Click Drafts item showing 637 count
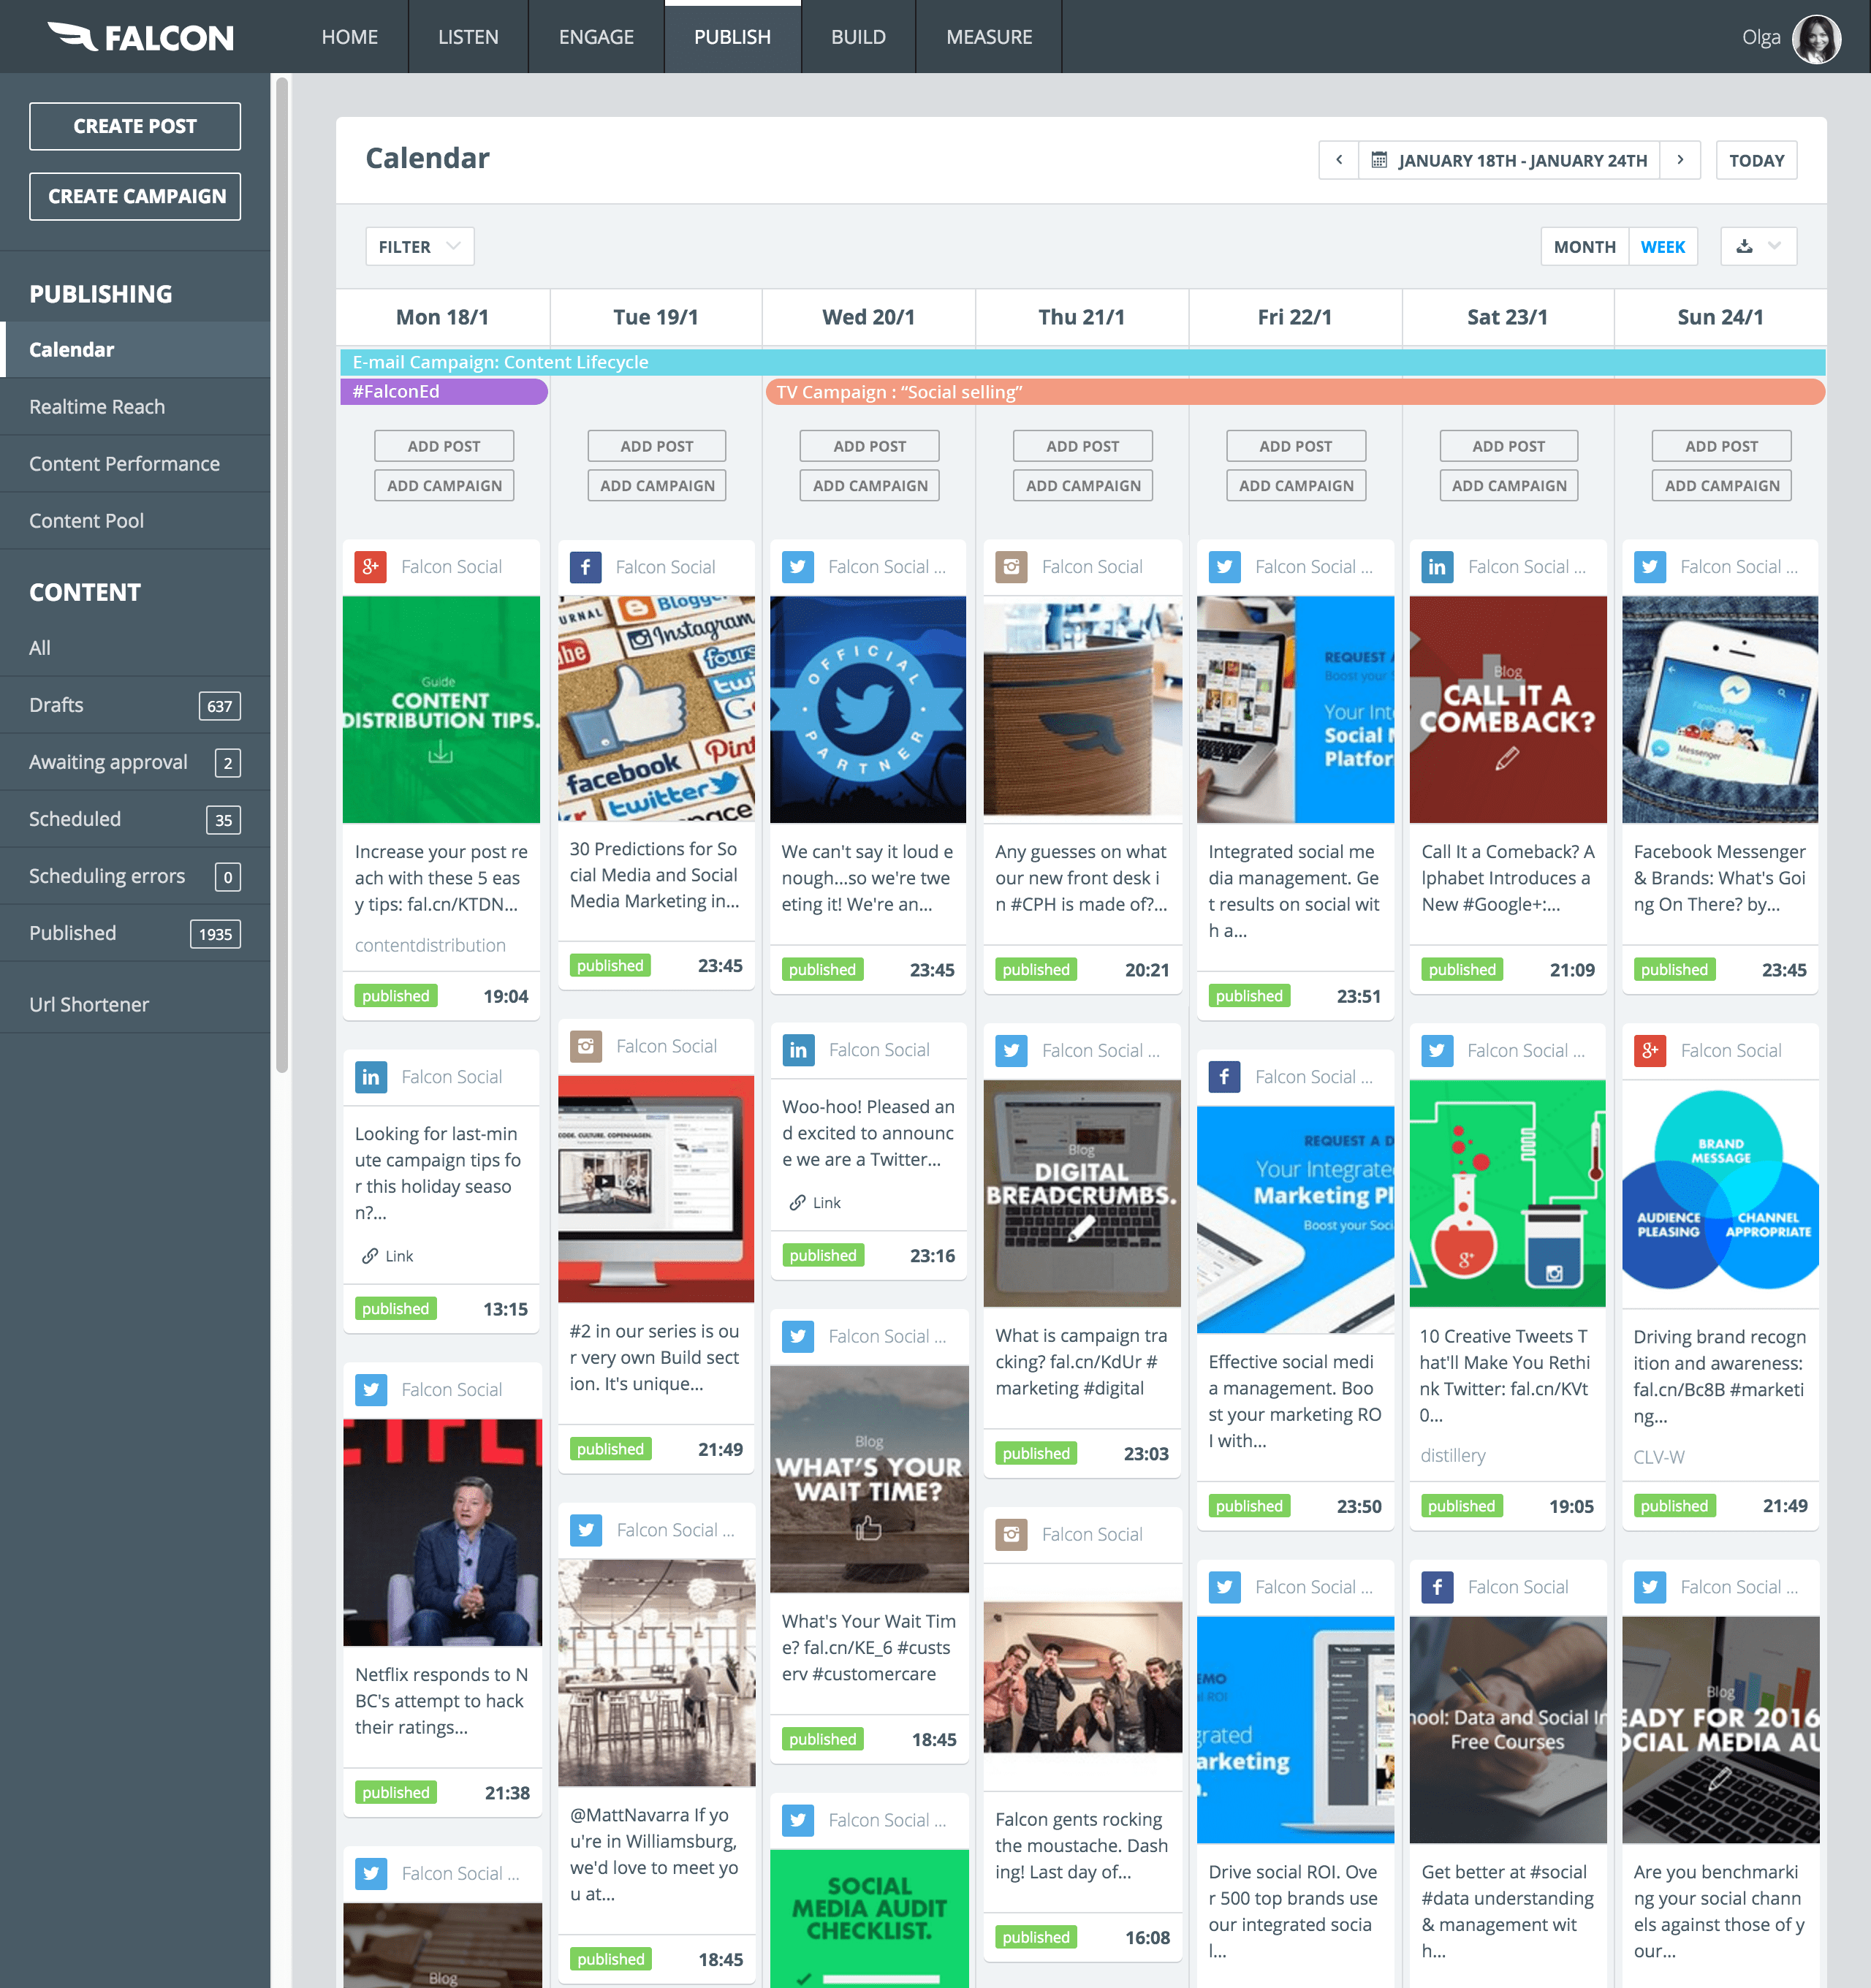 pos(132,705)
